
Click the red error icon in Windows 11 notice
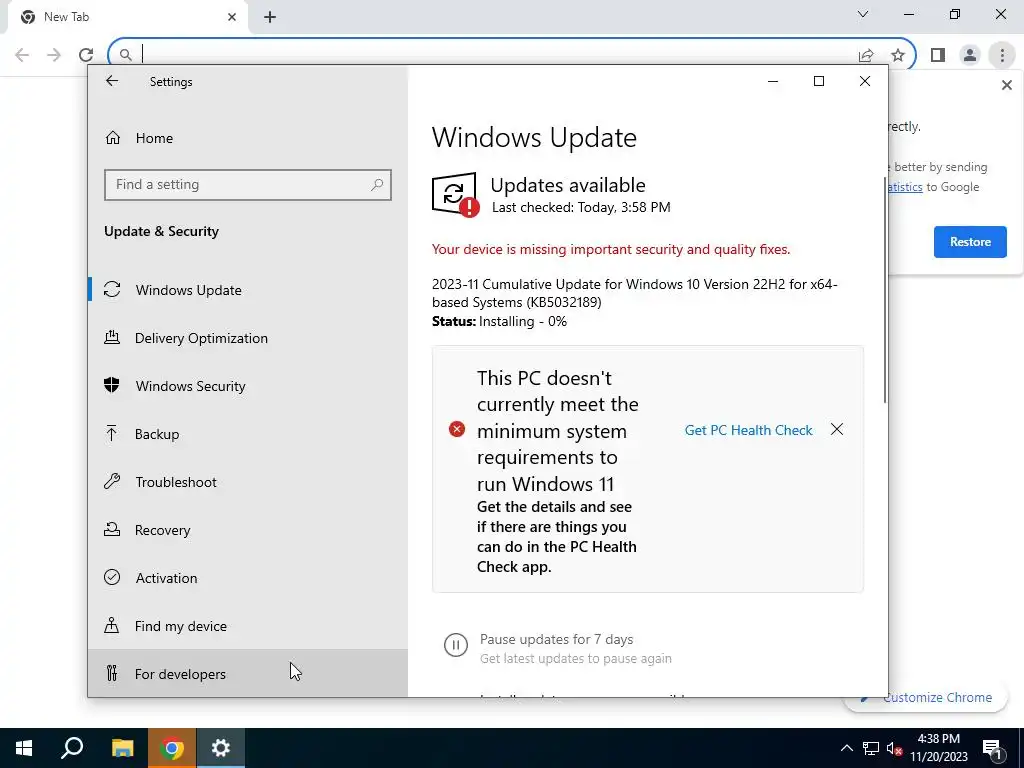456,429
